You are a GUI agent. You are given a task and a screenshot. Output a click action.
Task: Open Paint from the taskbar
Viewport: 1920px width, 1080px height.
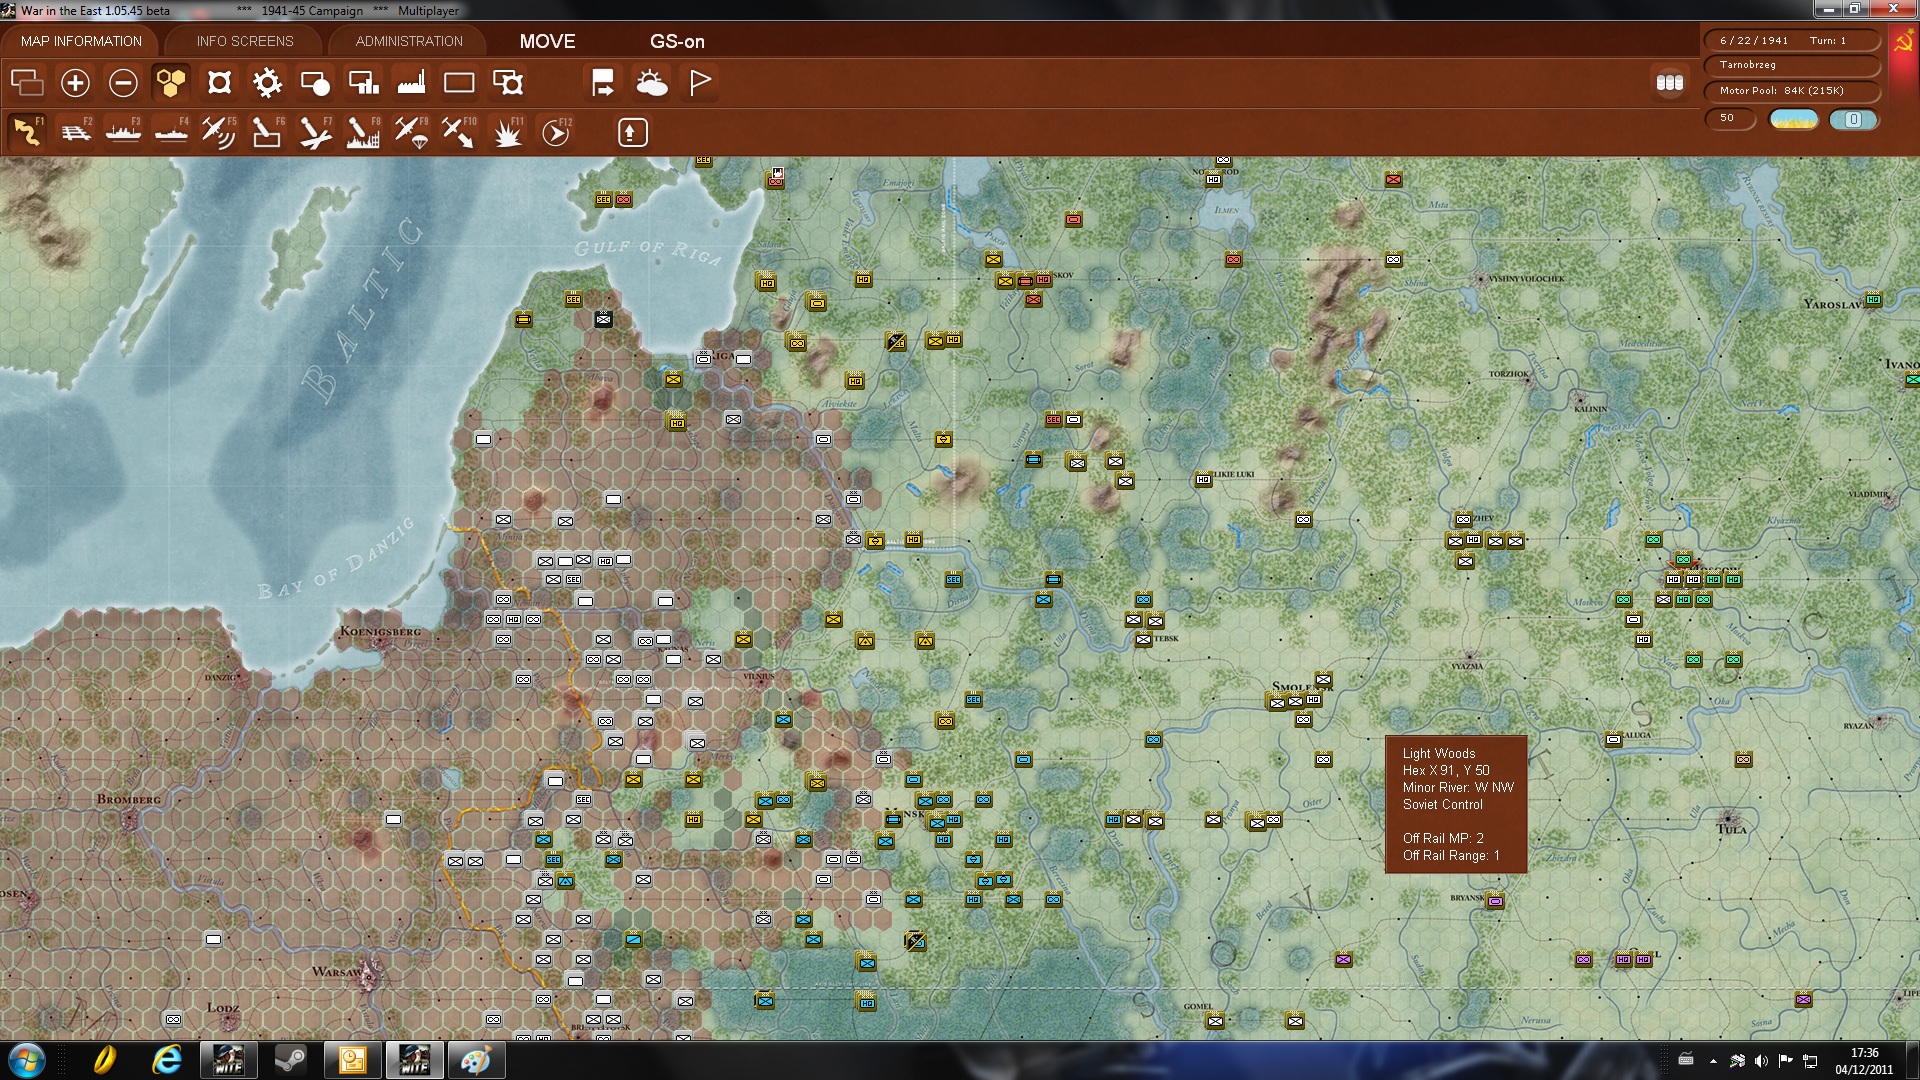coord(476,1060)
